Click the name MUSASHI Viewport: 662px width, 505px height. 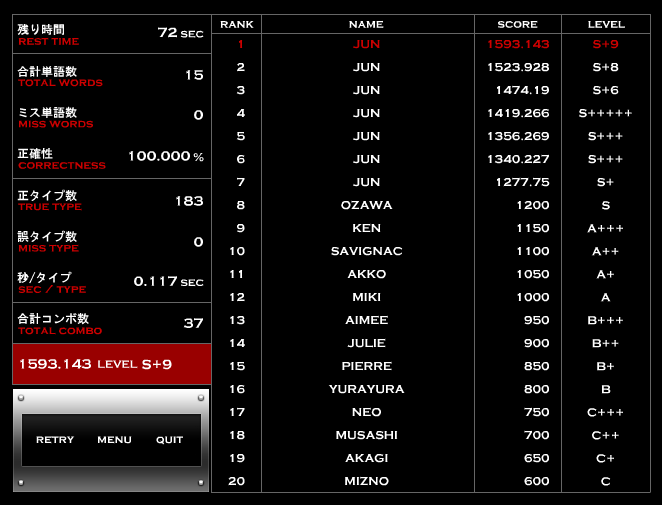pos(366,435)
